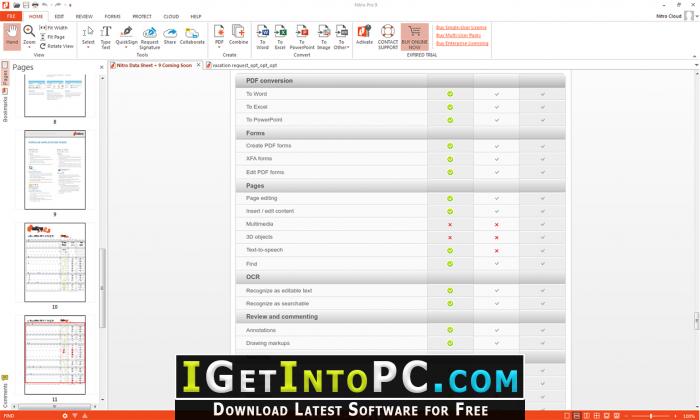Convert To Word
This screenshot has width=700, height=420.
(x=262, y=37)
